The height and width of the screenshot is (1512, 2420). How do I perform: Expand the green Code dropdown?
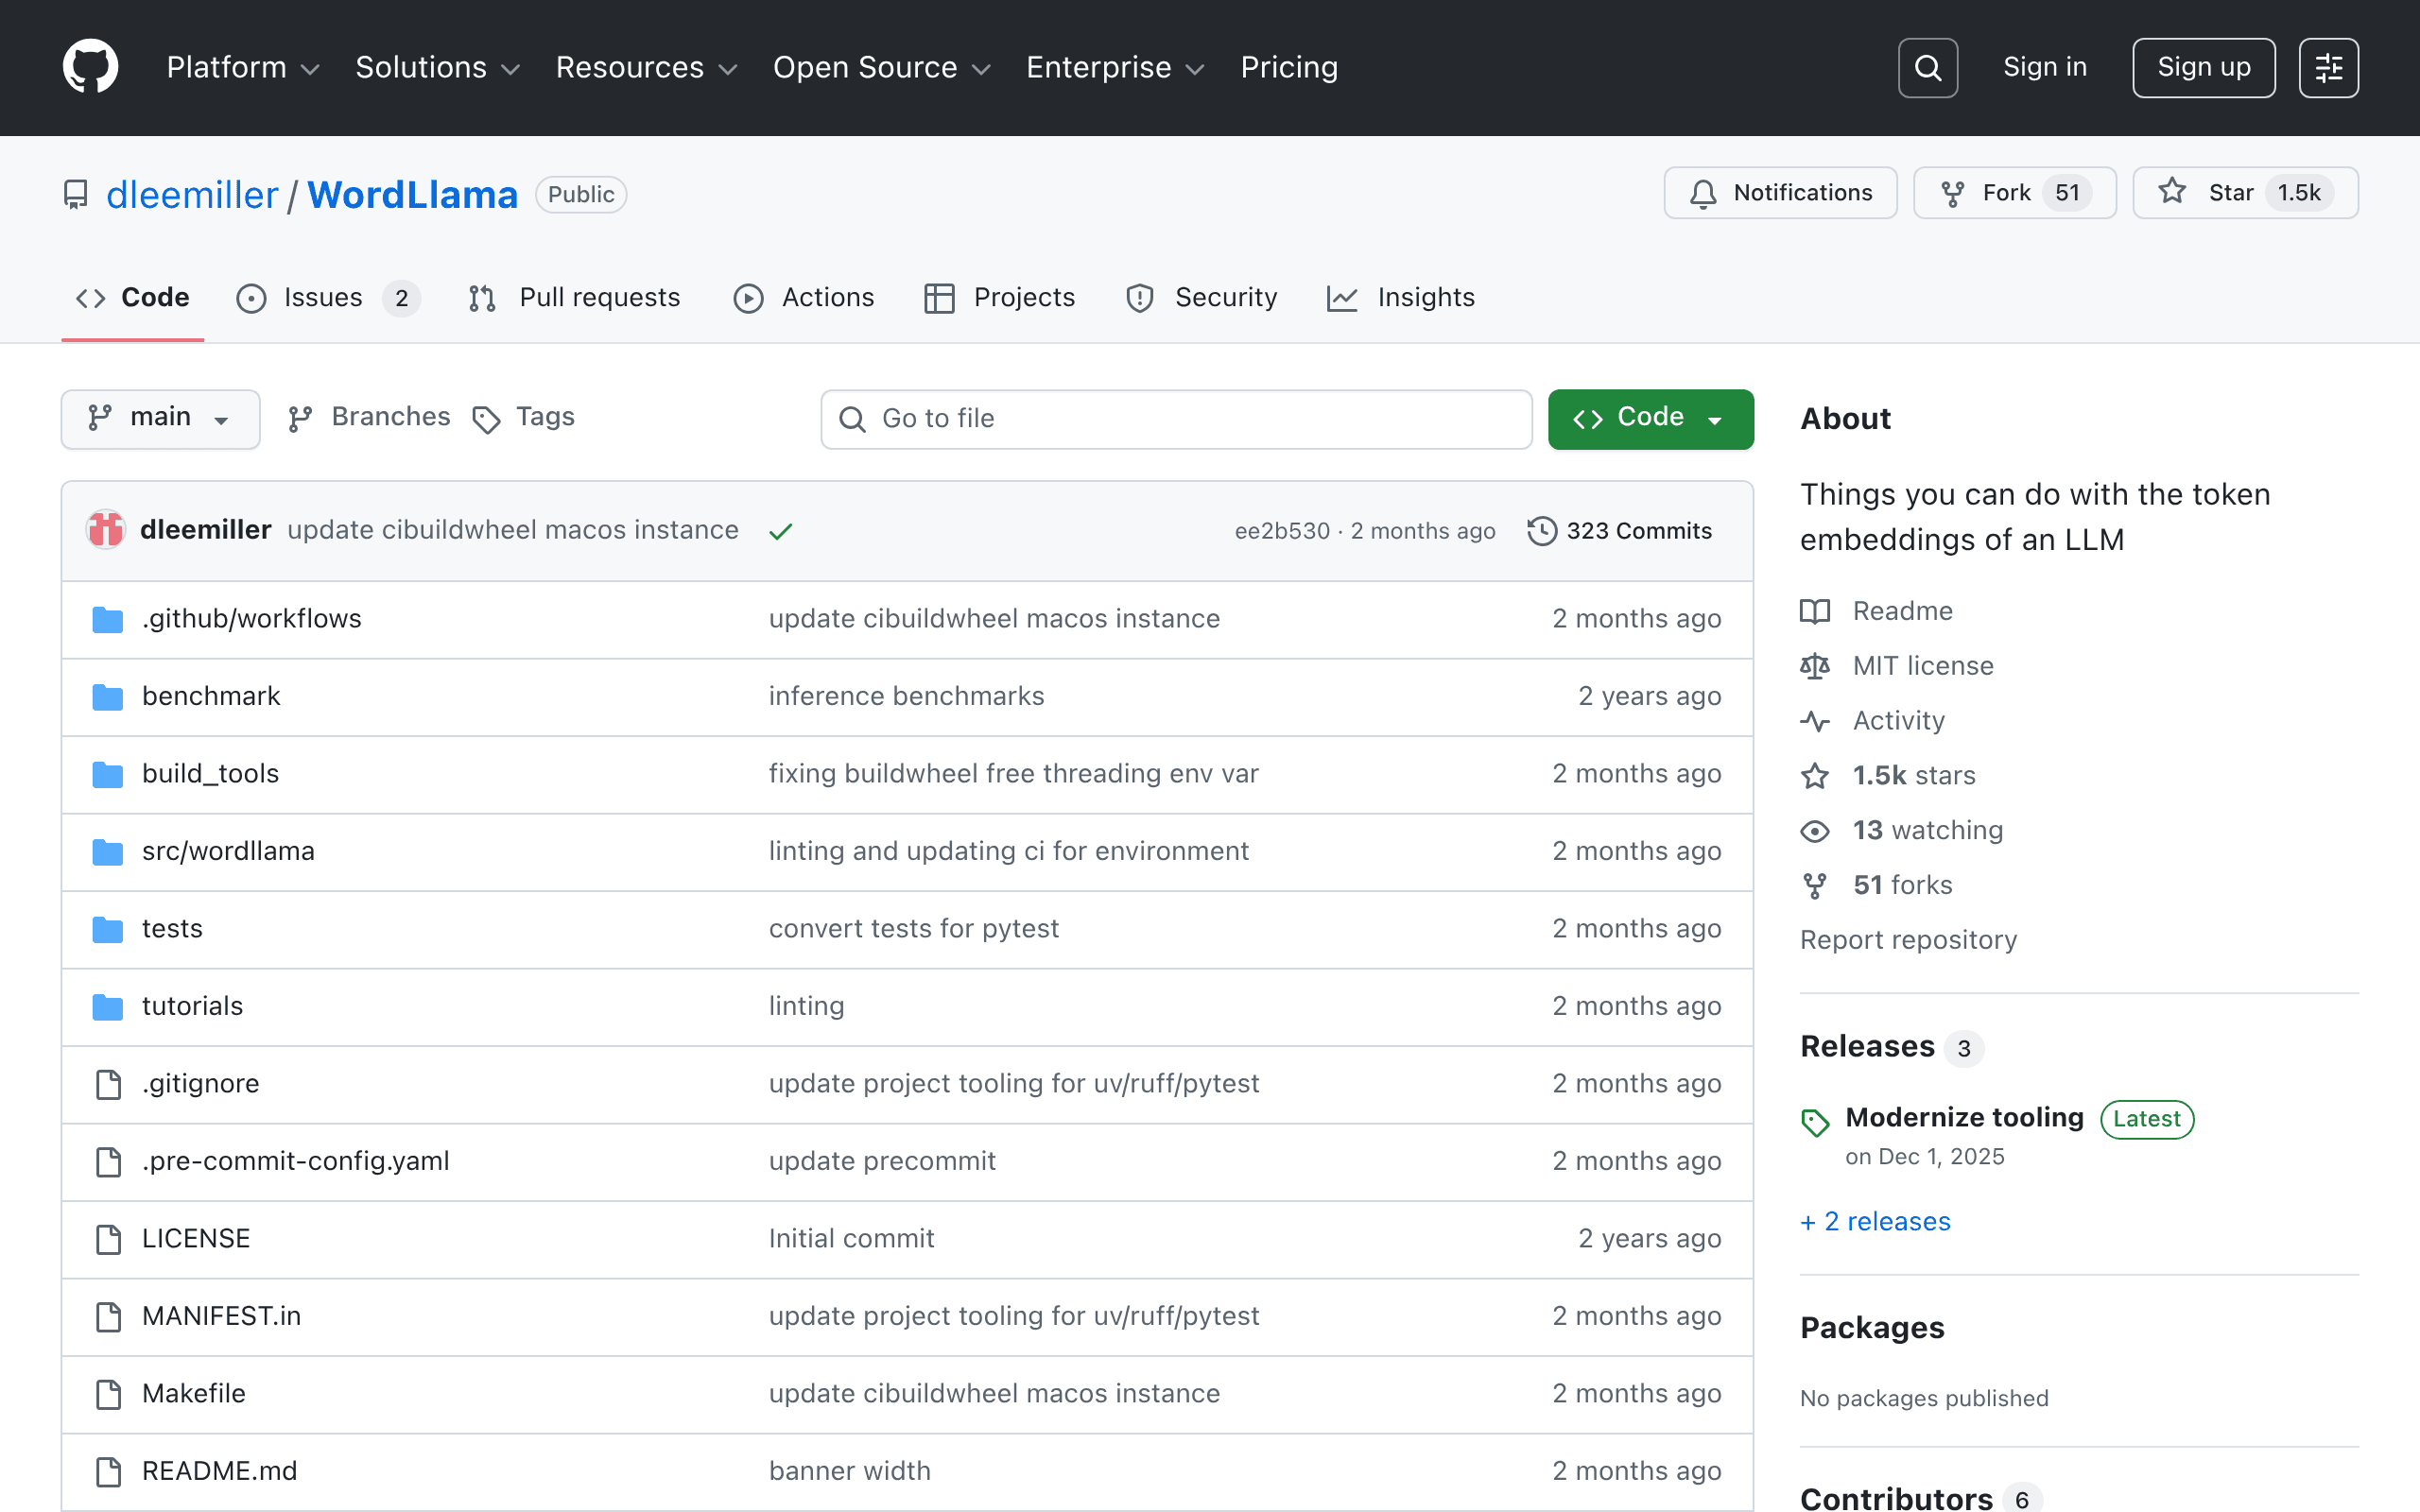pyautogui.click(x=1650, y=418)
